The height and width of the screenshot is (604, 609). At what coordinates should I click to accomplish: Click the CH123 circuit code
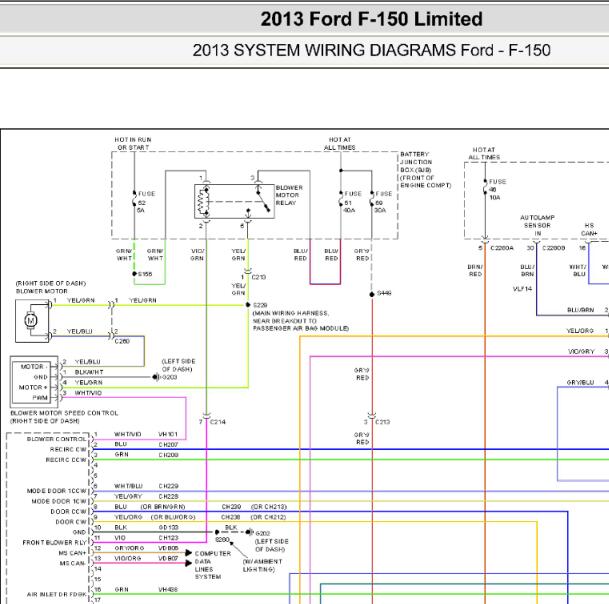[168, 538]
